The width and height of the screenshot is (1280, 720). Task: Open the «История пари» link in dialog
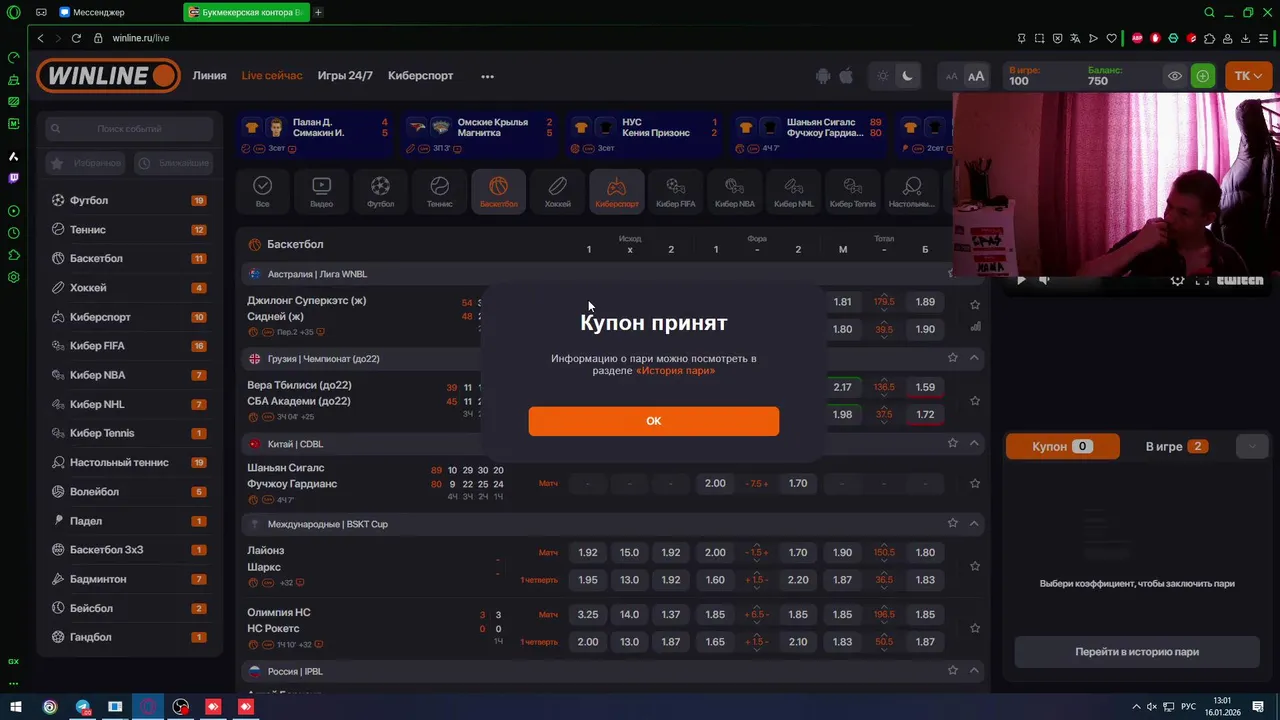[x=675, y=371]
